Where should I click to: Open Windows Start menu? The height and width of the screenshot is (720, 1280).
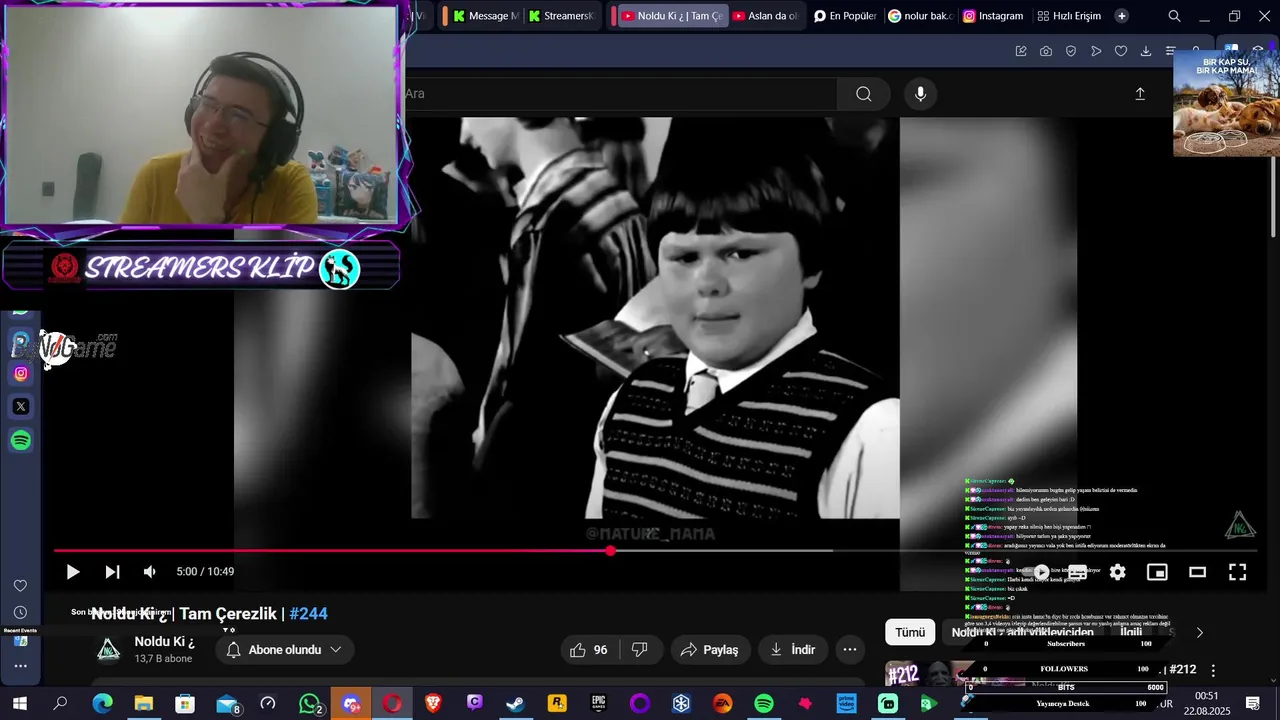tap(19, 704)
